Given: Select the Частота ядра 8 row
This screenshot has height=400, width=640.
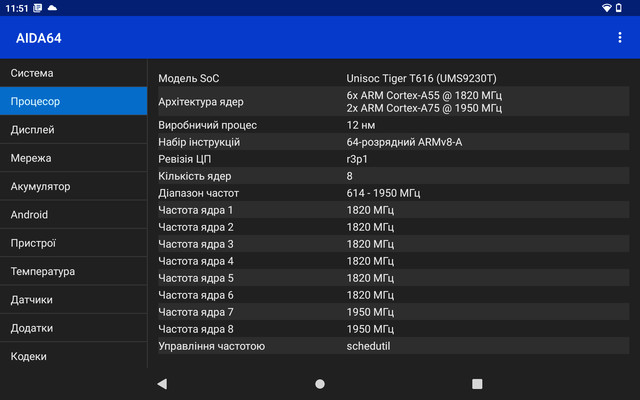Looking at the screenshot, I should [393, 329].
